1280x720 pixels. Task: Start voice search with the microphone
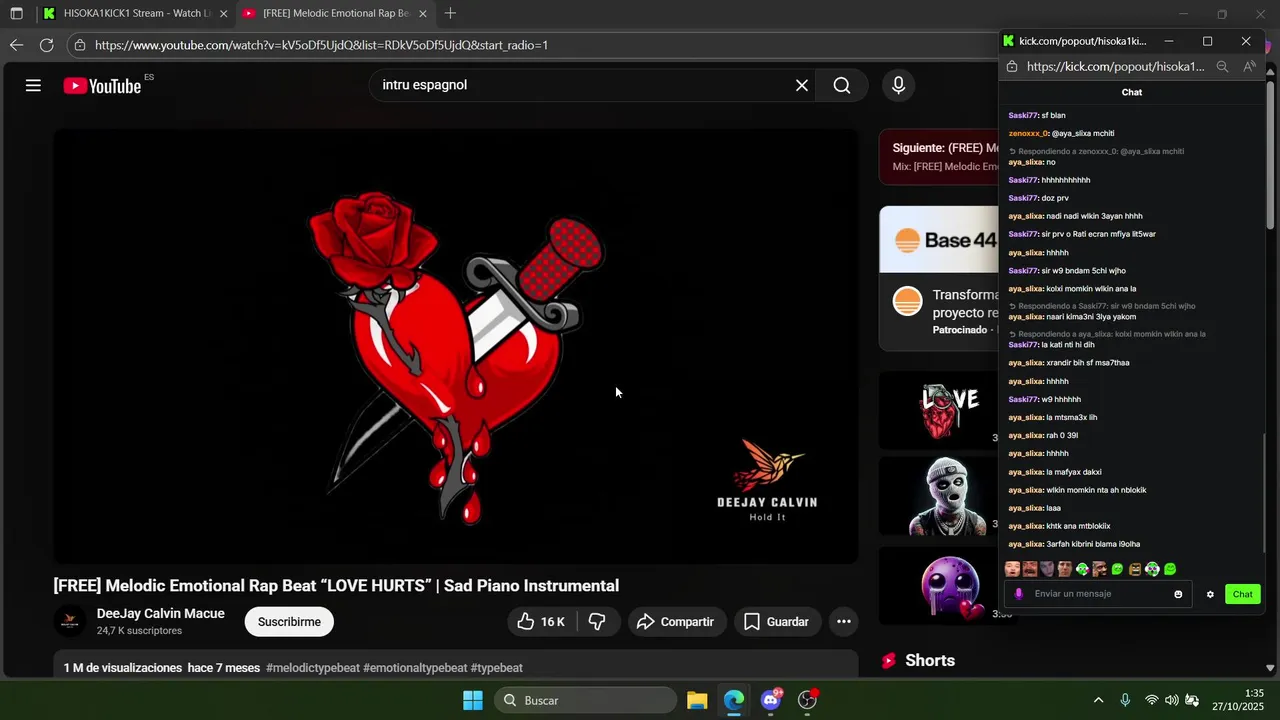click(898, 86)
